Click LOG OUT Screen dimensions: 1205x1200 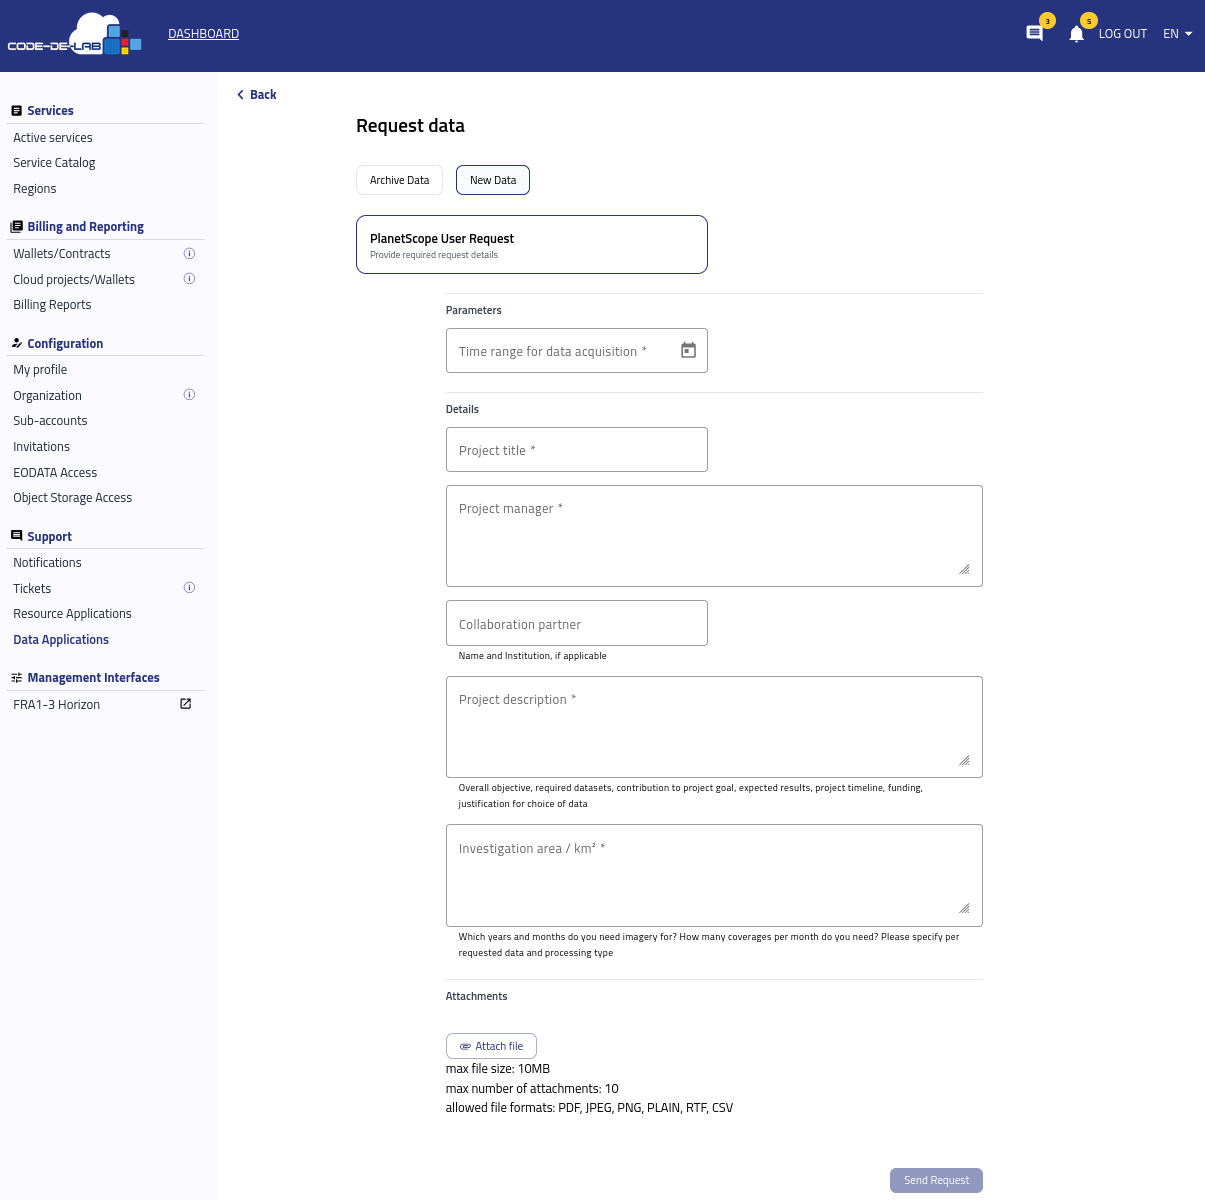click(1122, 34)
